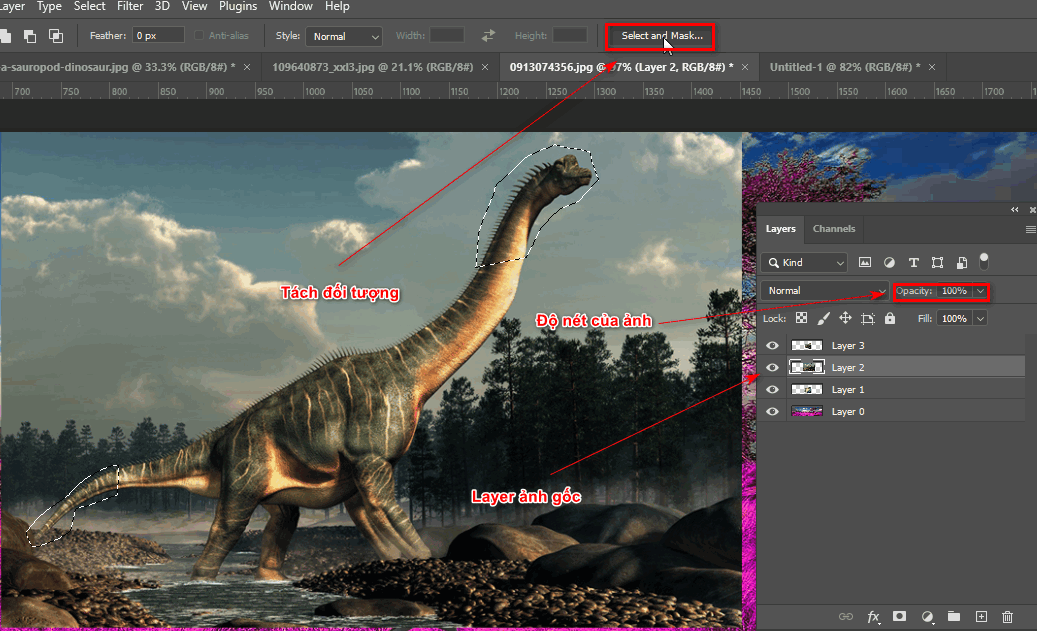Toggle visibility of Layer 0
Image resolution: width=1037 pixels, height=631 pixels.
(x=771, y=411)
